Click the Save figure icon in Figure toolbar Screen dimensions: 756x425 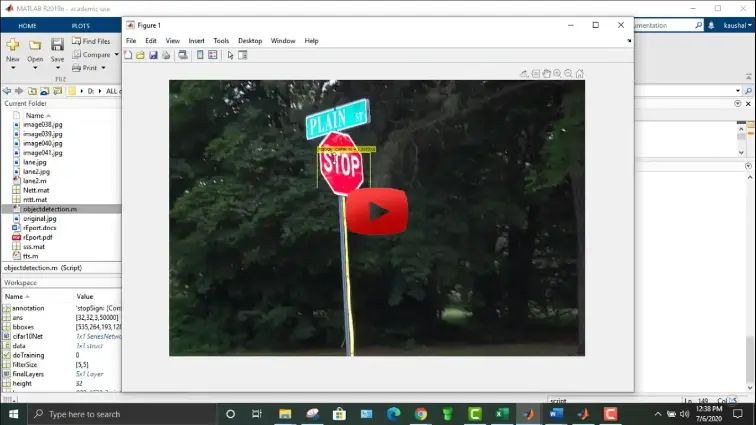click(x=153, y=55)
